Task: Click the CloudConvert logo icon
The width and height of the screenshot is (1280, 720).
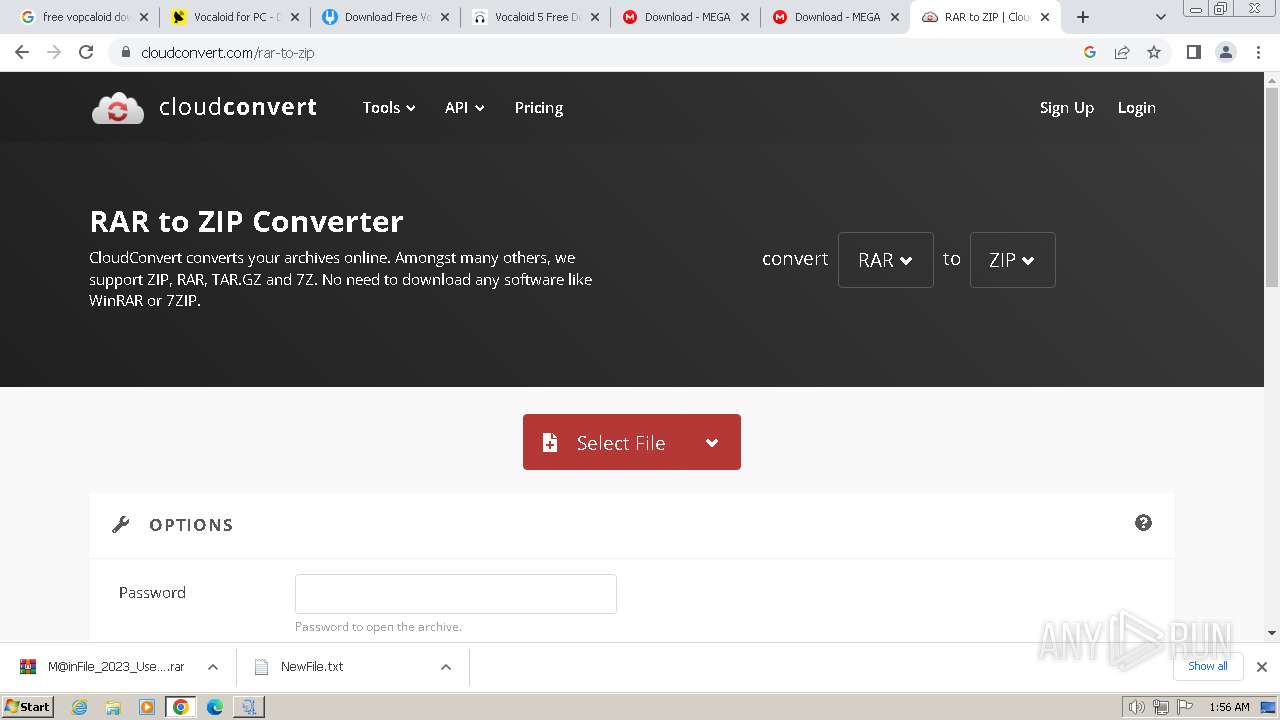Action: 118,108
